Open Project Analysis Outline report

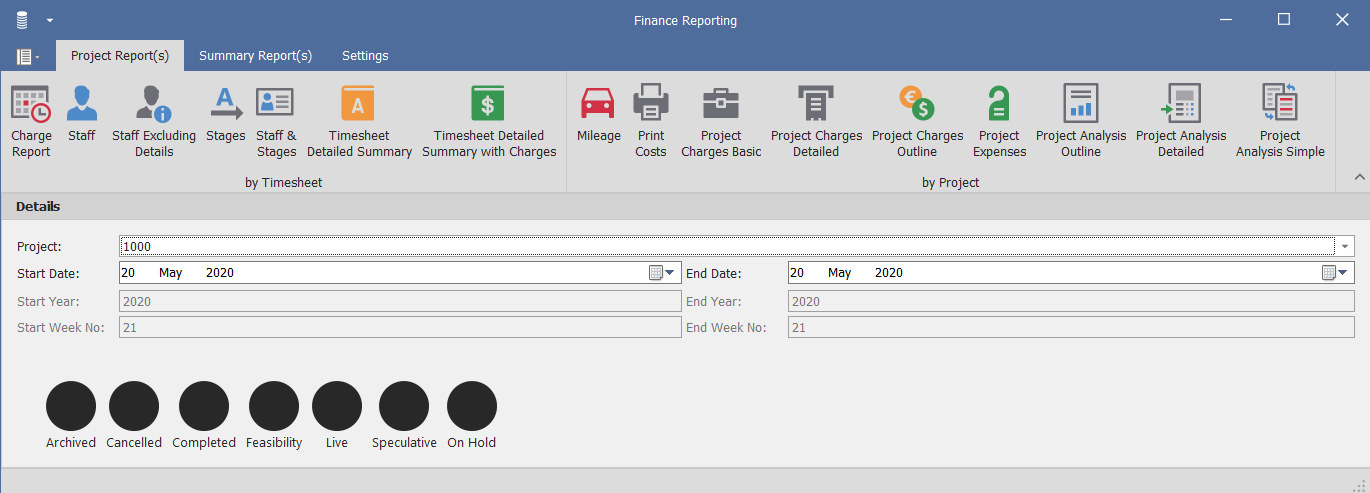point(1081,121)
